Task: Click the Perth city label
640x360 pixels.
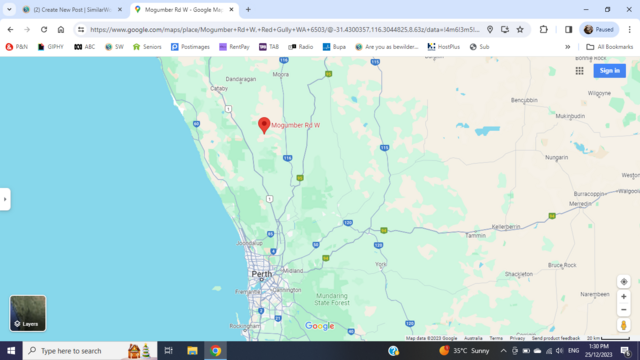Action: 262,274
